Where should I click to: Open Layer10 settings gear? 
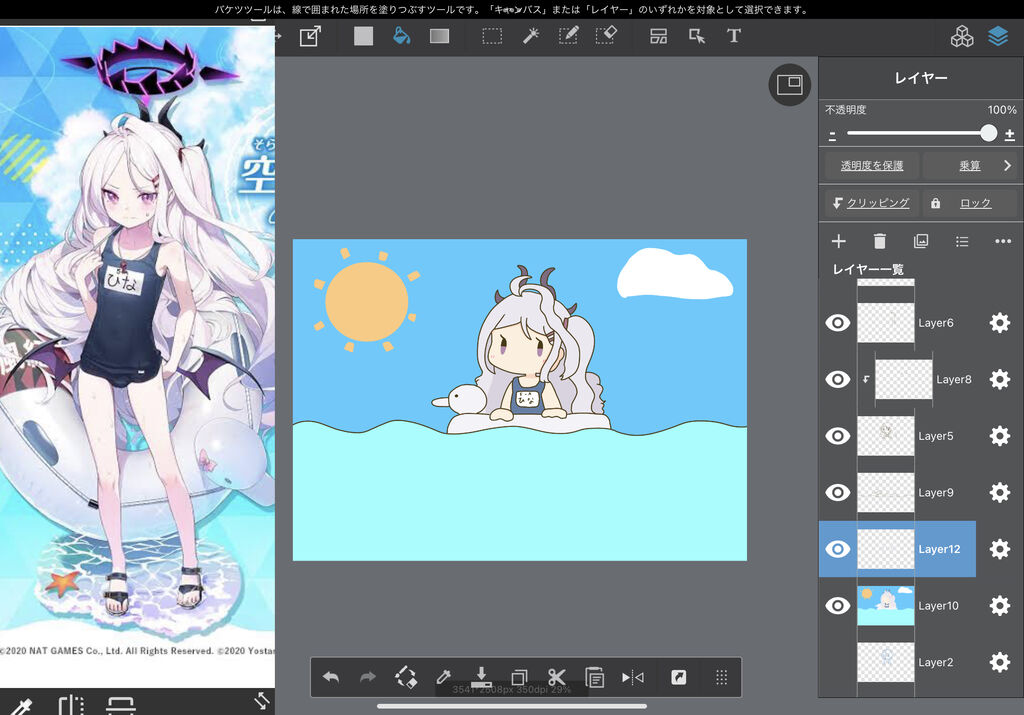point(1000,605)
